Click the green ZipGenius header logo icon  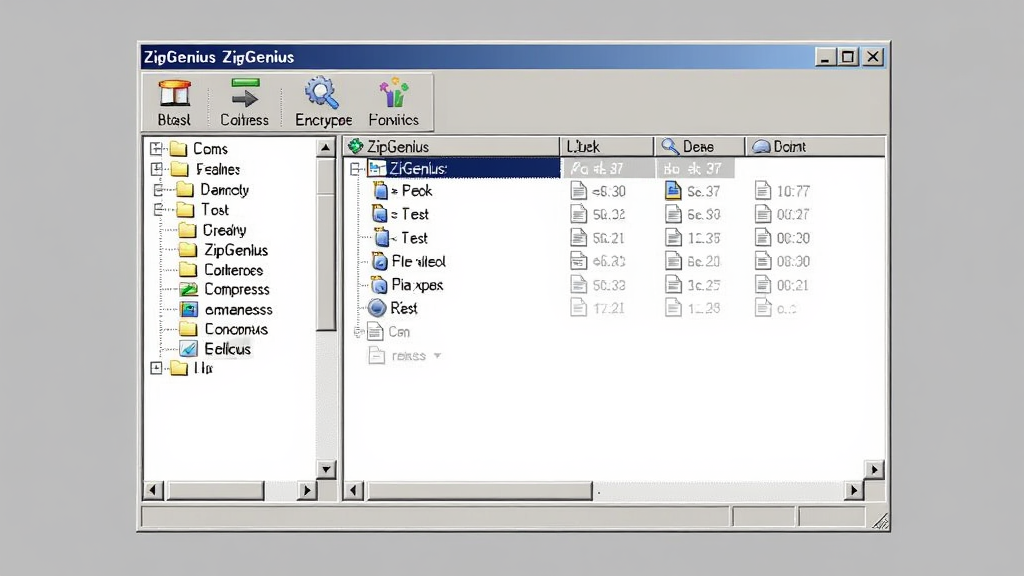click(x=355, y=146)
